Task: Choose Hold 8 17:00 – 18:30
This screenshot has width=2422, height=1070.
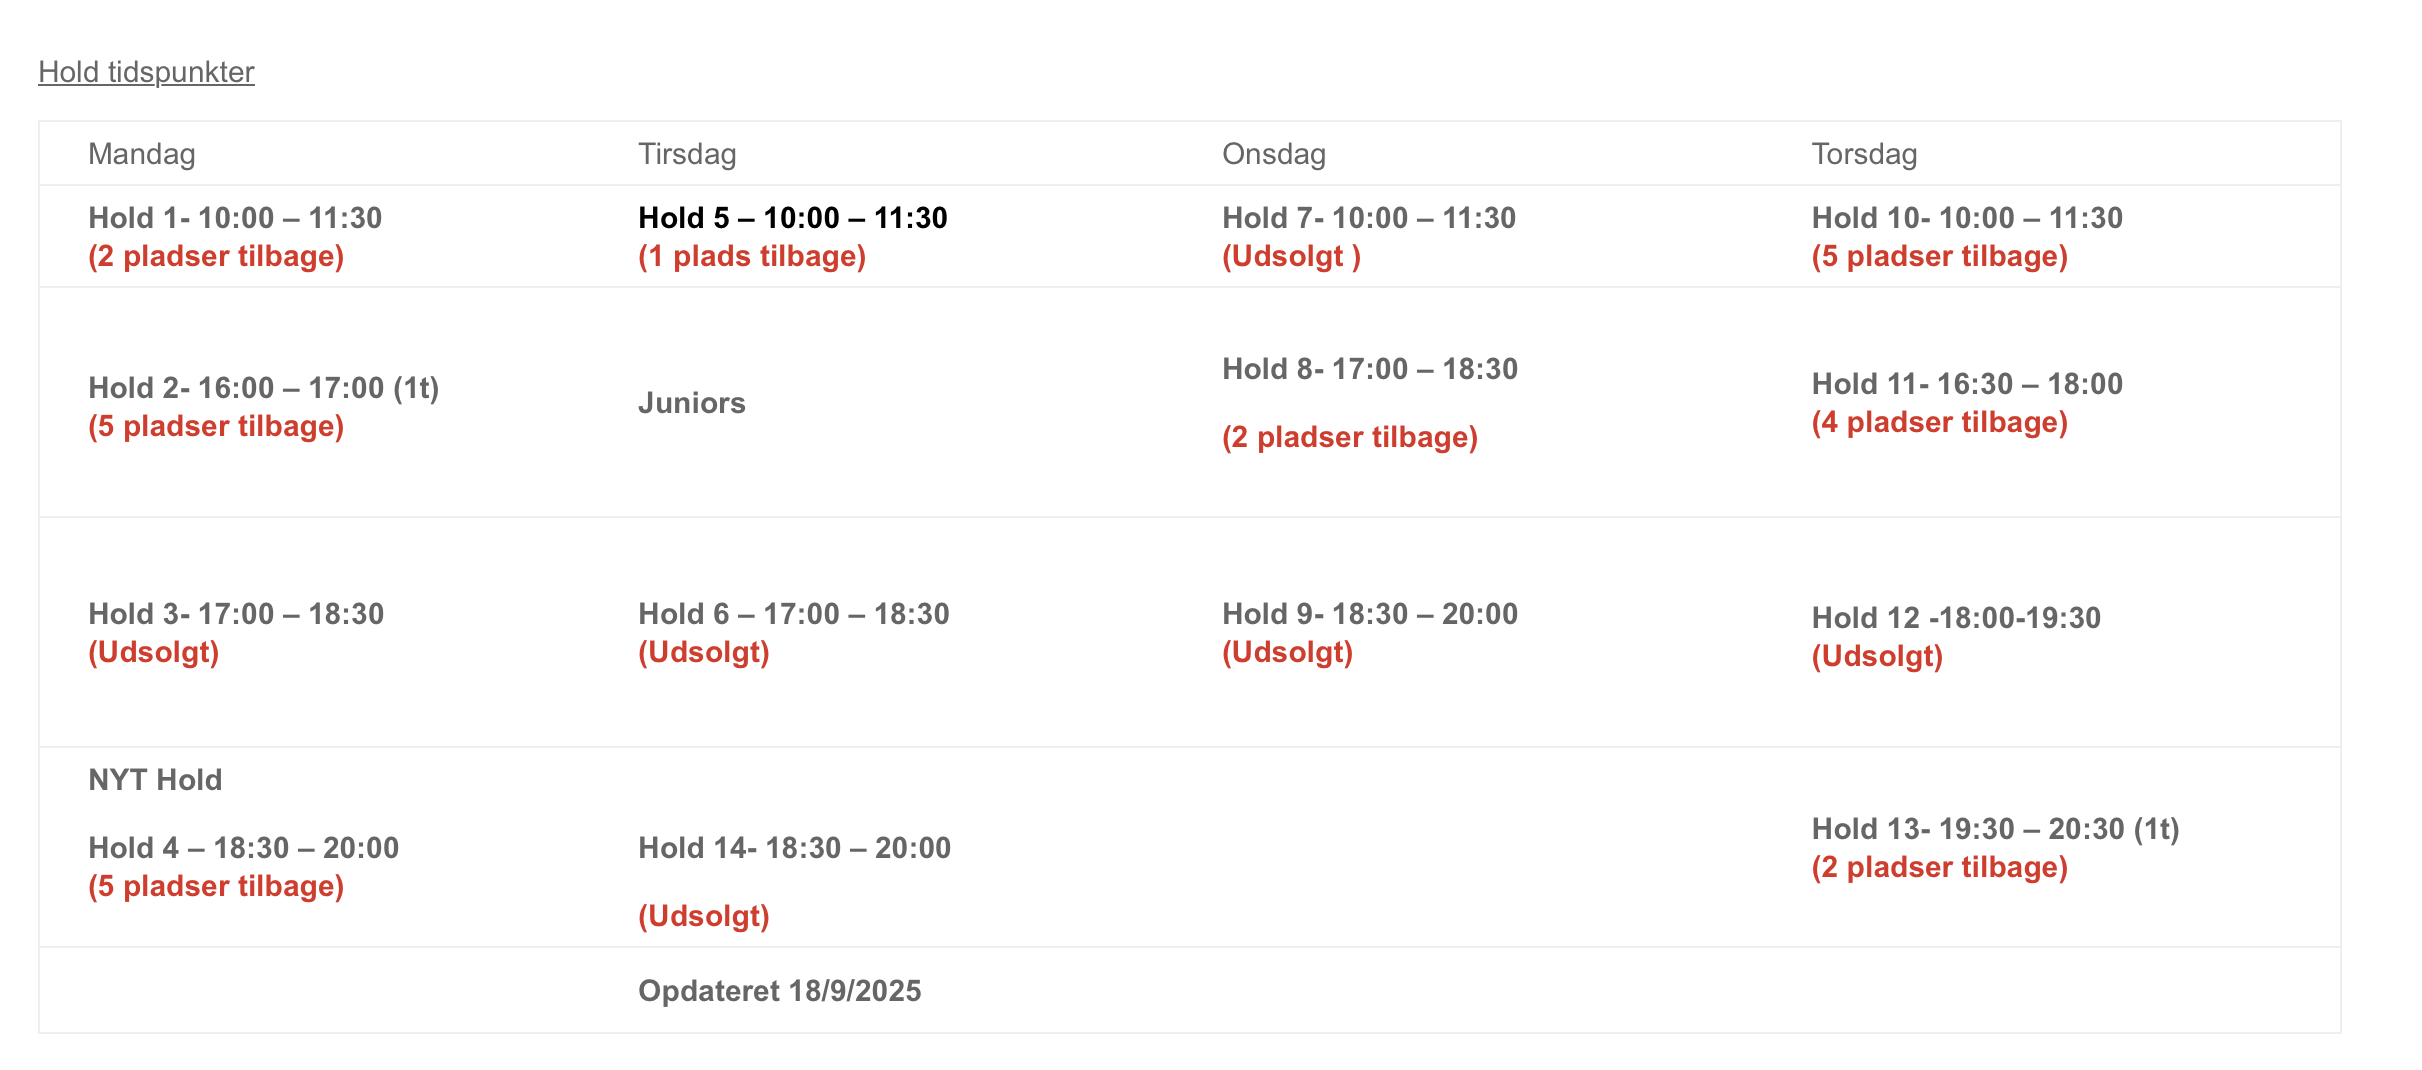Action: pos(1369,369)
